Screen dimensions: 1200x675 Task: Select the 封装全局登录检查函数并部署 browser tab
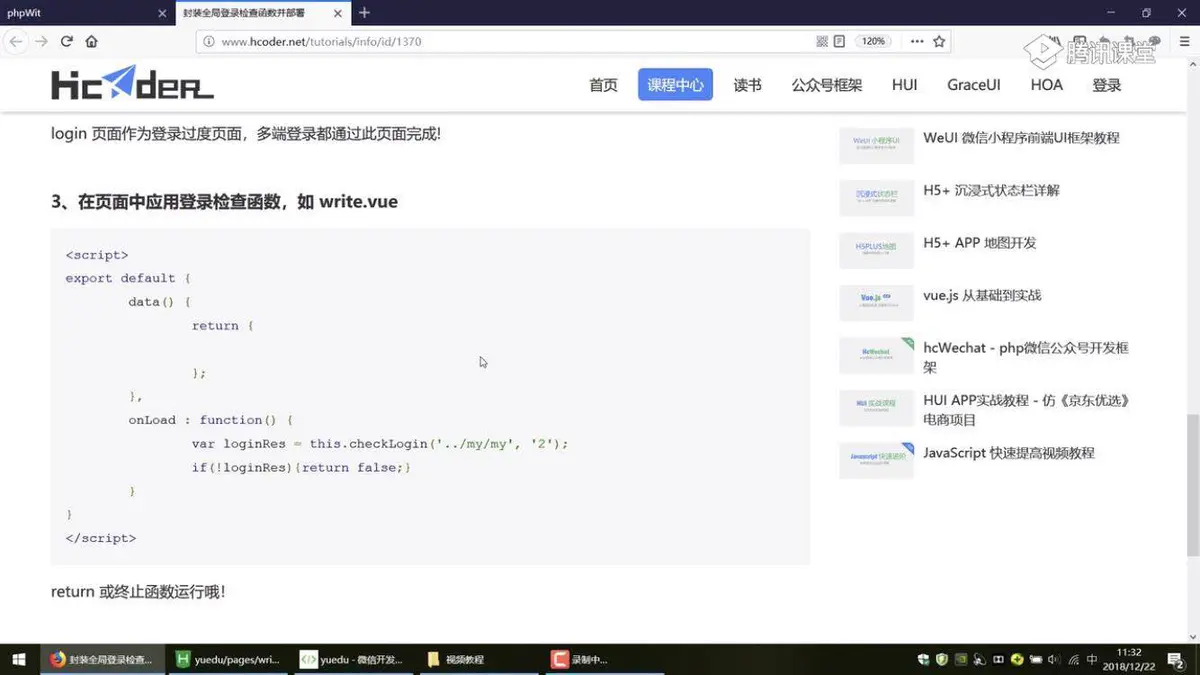click(x=262, y=13)
